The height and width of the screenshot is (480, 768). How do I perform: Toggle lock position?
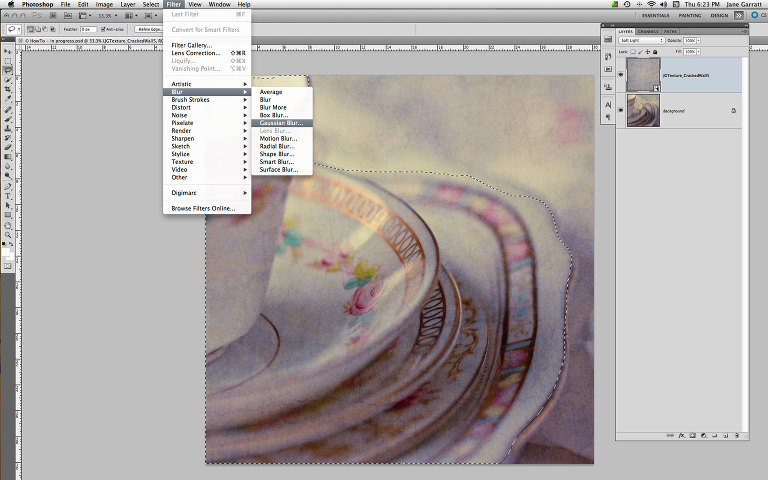(x=648, y=51)
